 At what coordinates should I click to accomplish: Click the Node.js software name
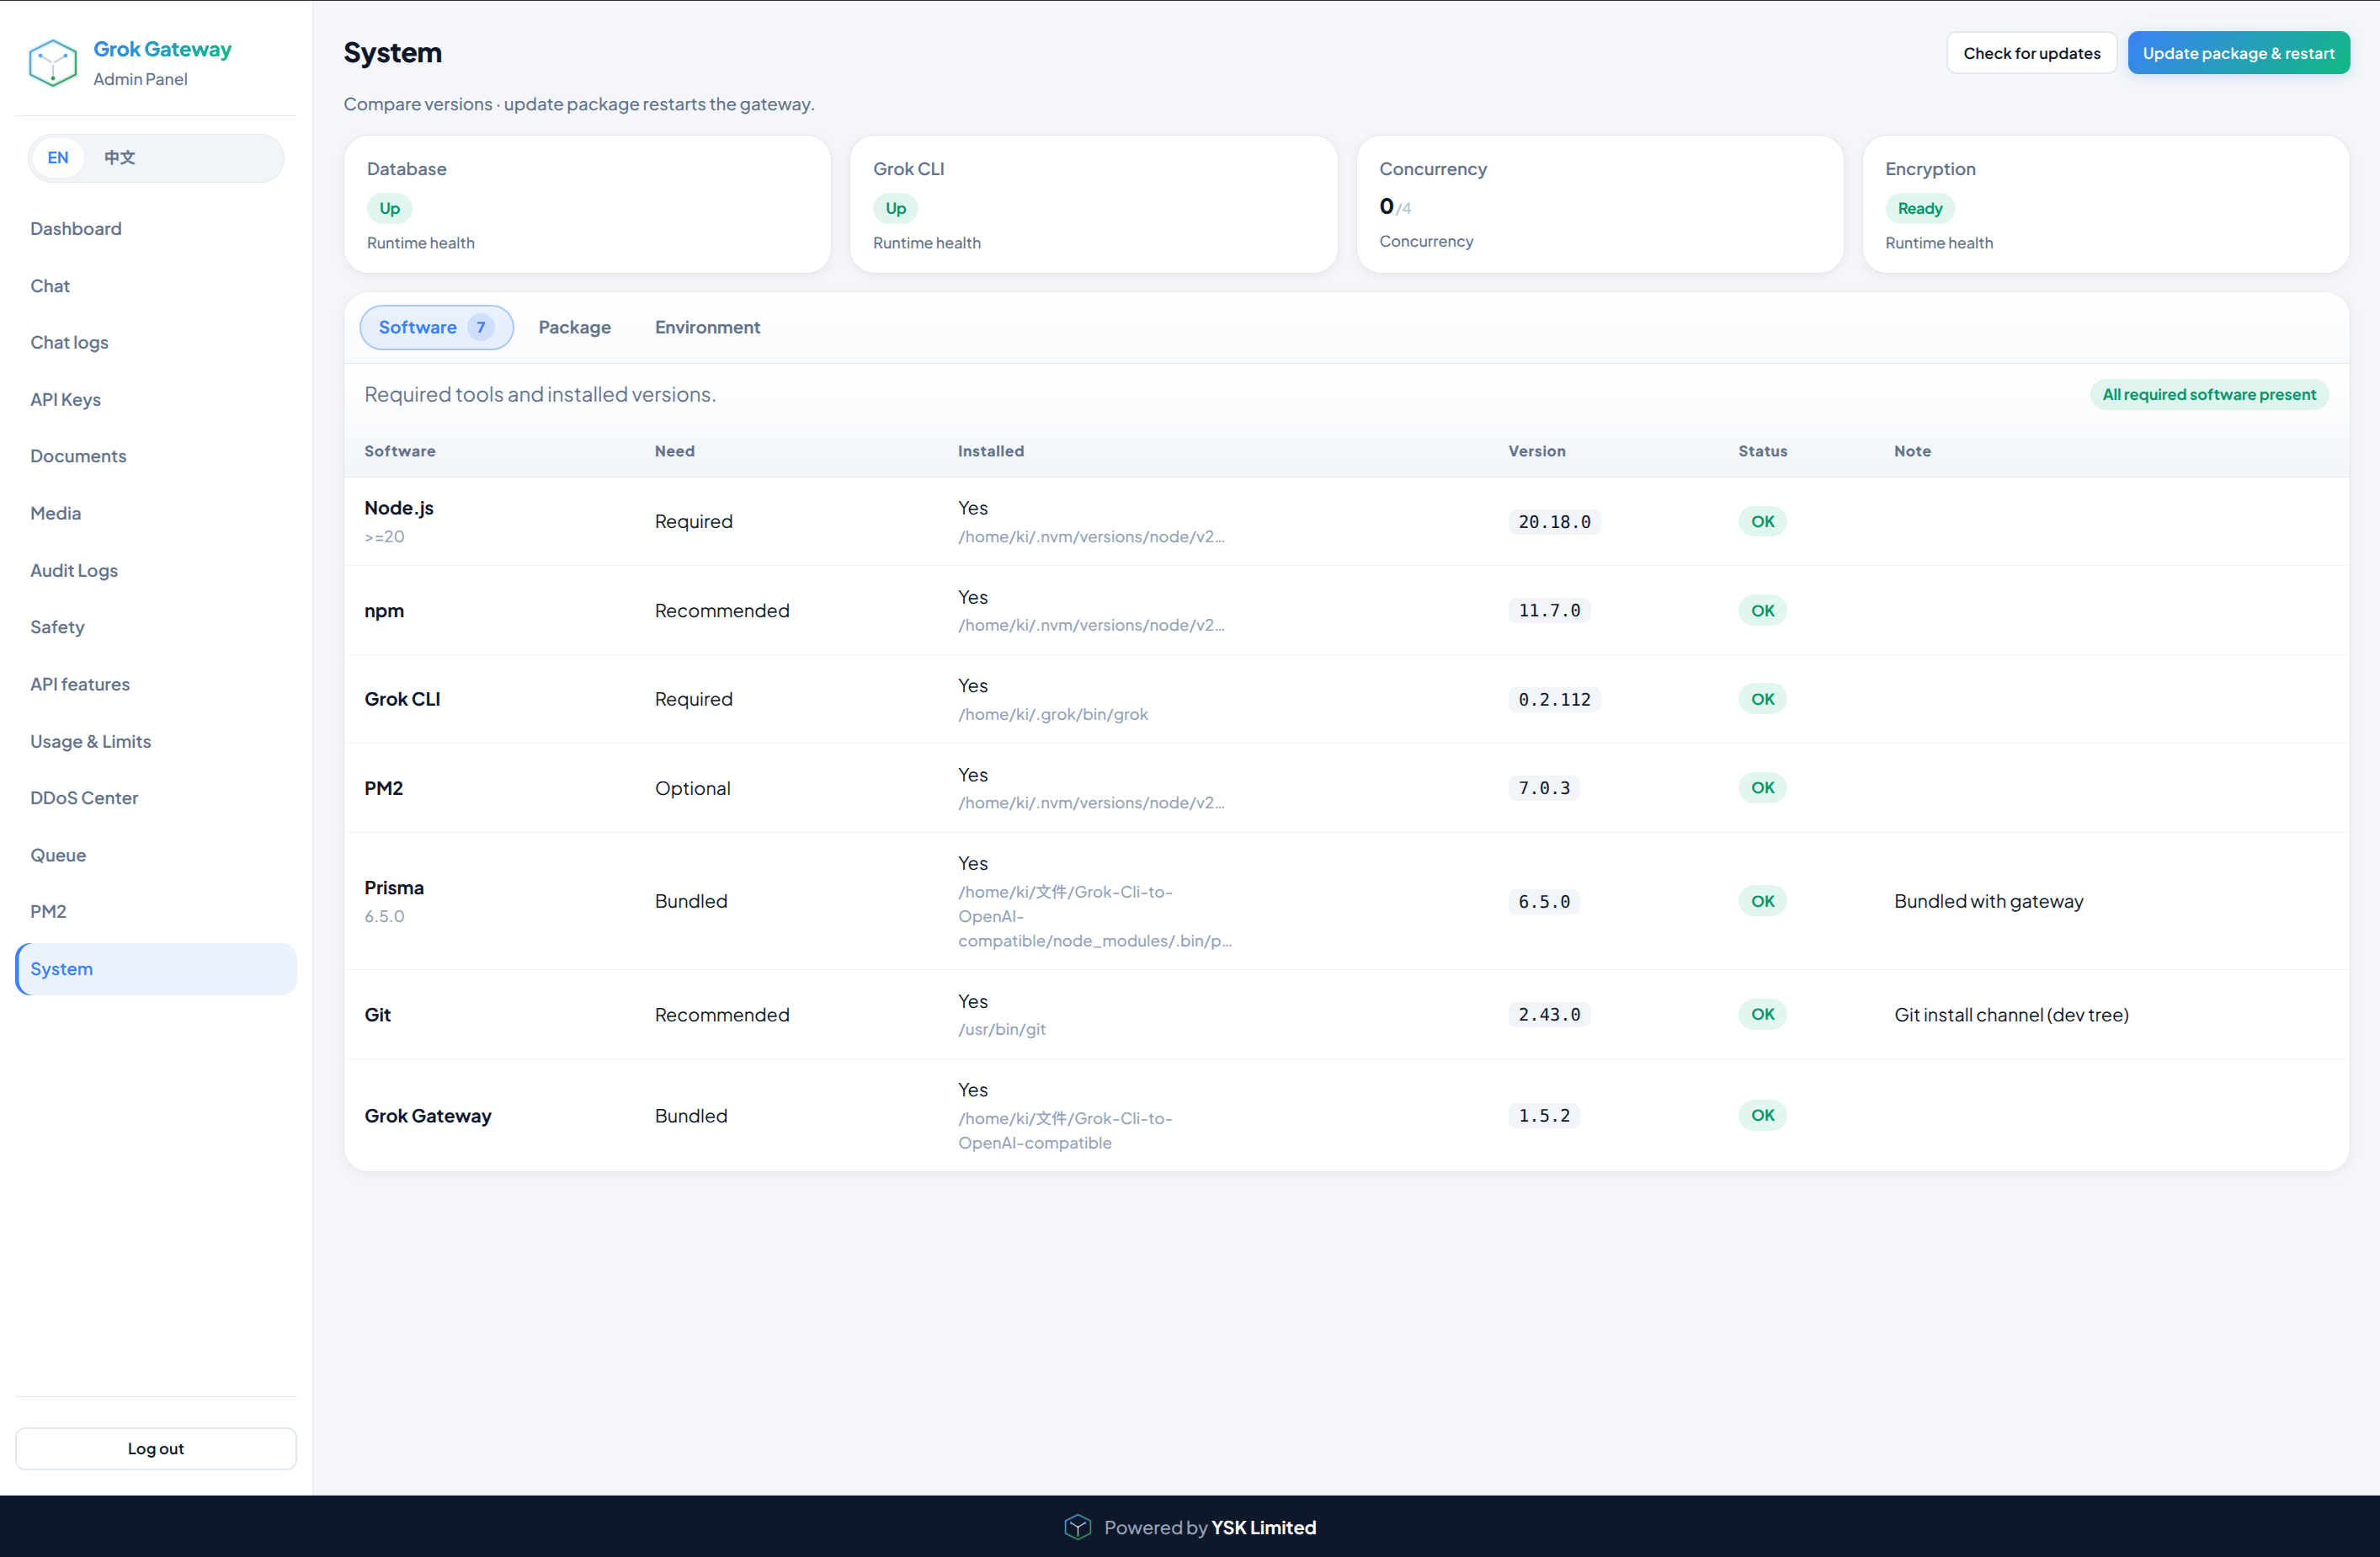pyautogui.click(x=399, y=508)
